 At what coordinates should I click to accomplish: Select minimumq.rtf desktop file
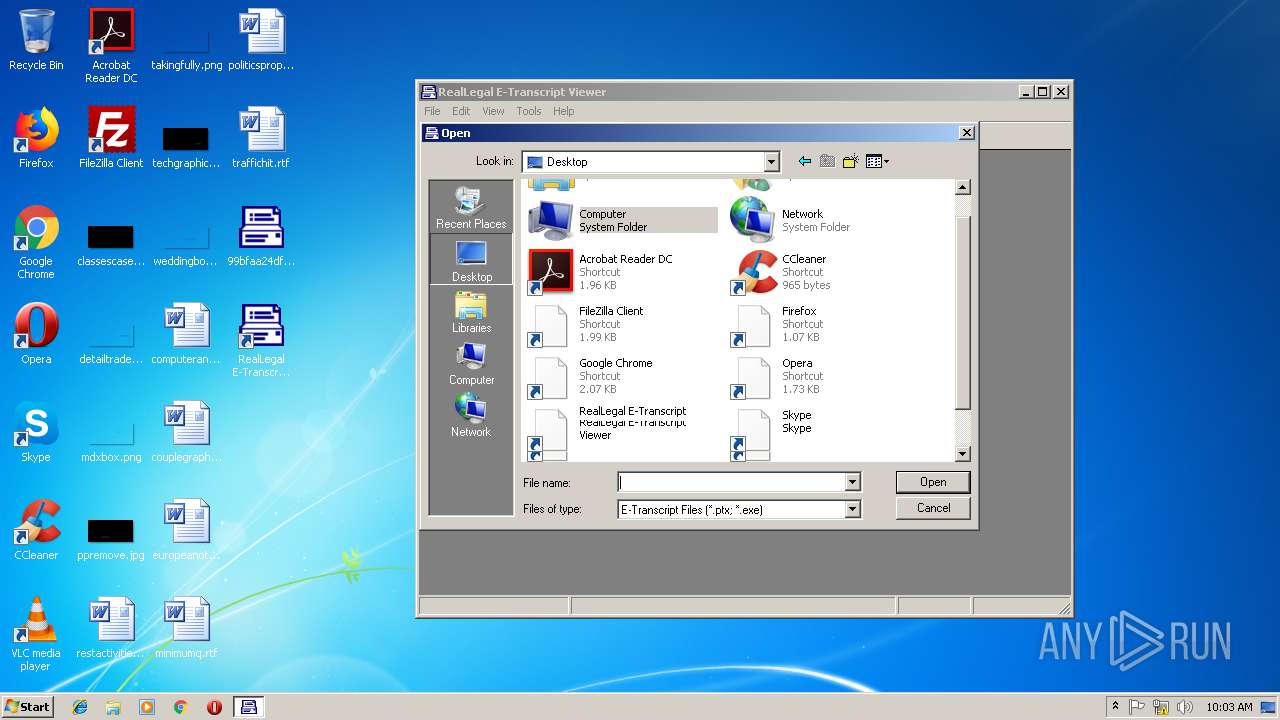[x=186, y=628]
